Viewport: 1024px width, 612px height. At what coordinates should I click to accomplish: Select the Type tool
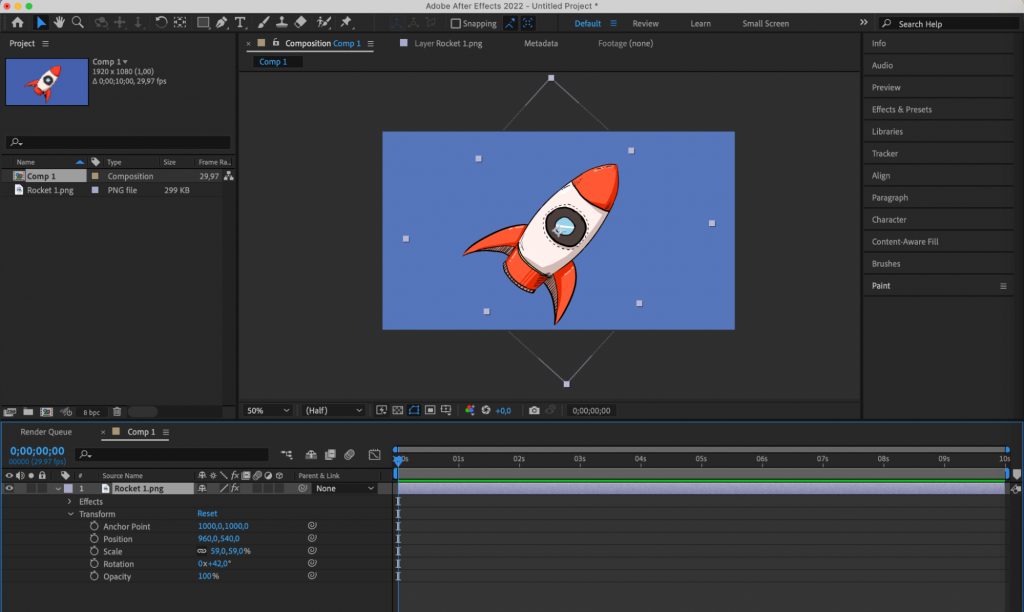pos(240,22)
